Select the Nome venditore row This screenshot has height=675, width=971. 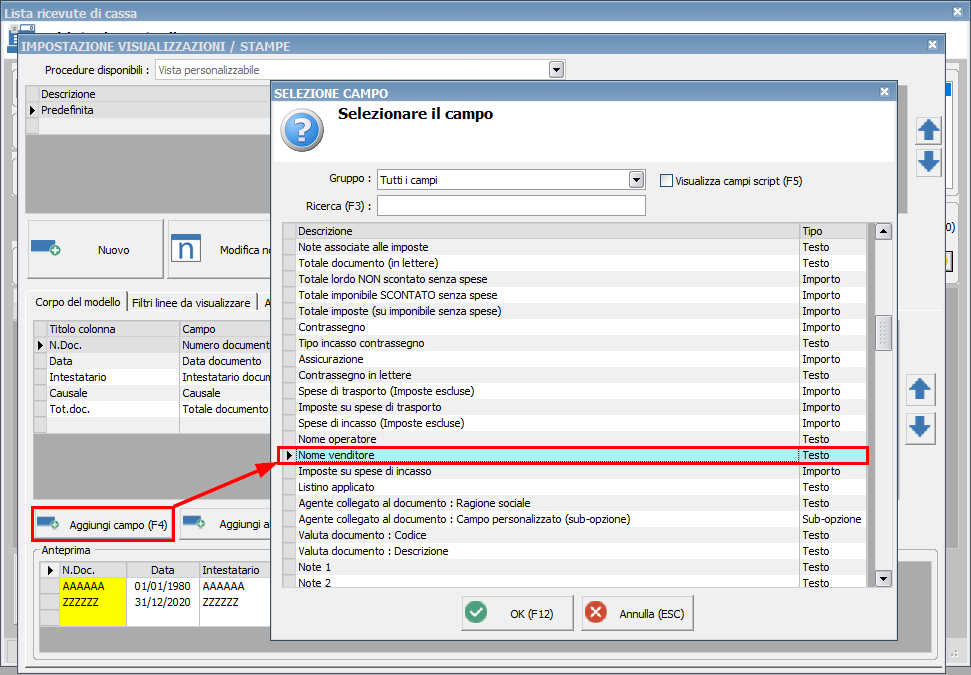[x=574, y=455]
